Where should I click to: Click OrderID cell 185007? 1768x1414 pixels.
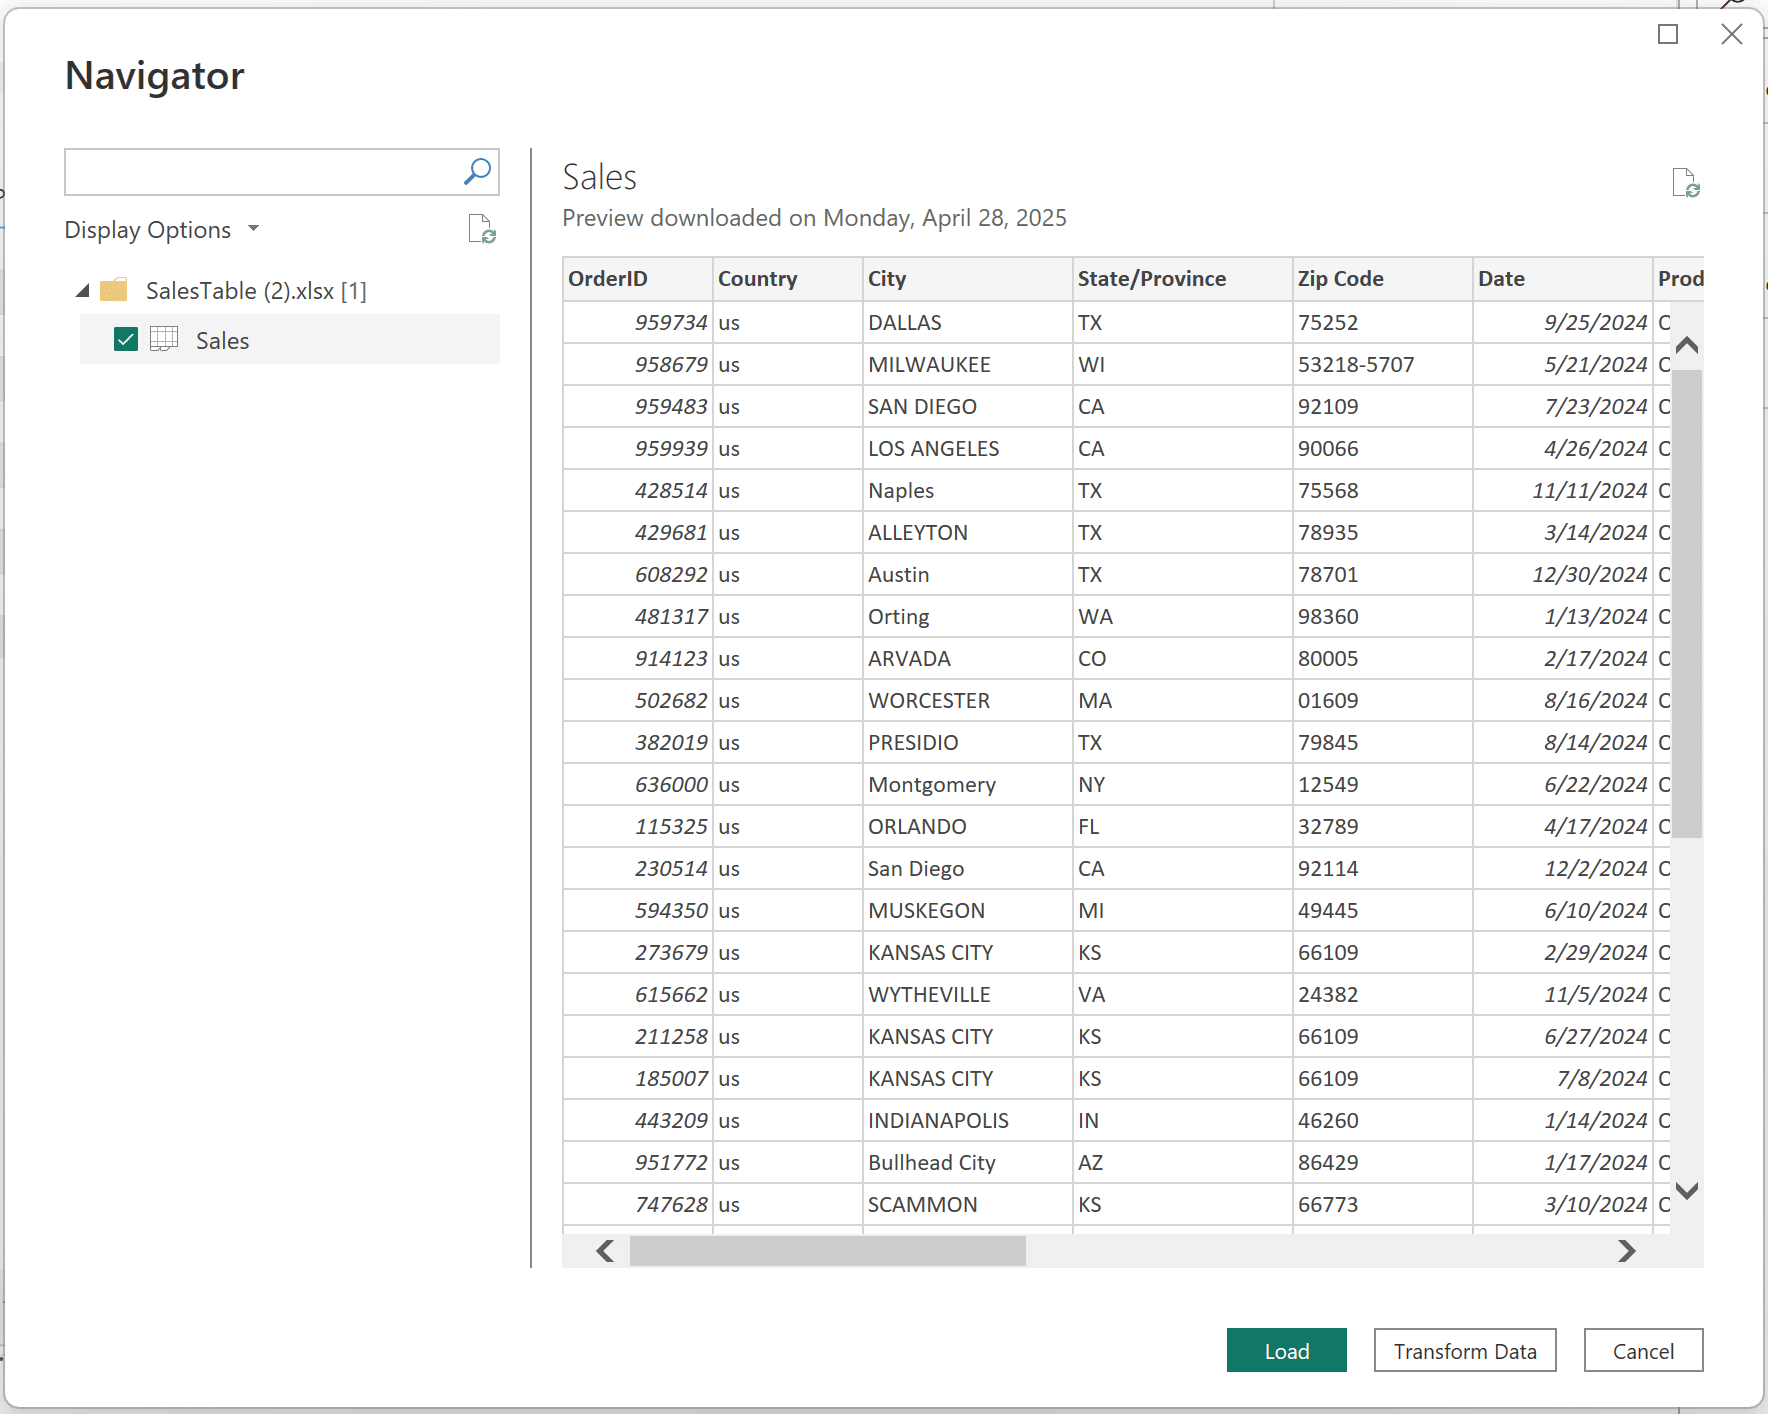(x=638, y=1079)
